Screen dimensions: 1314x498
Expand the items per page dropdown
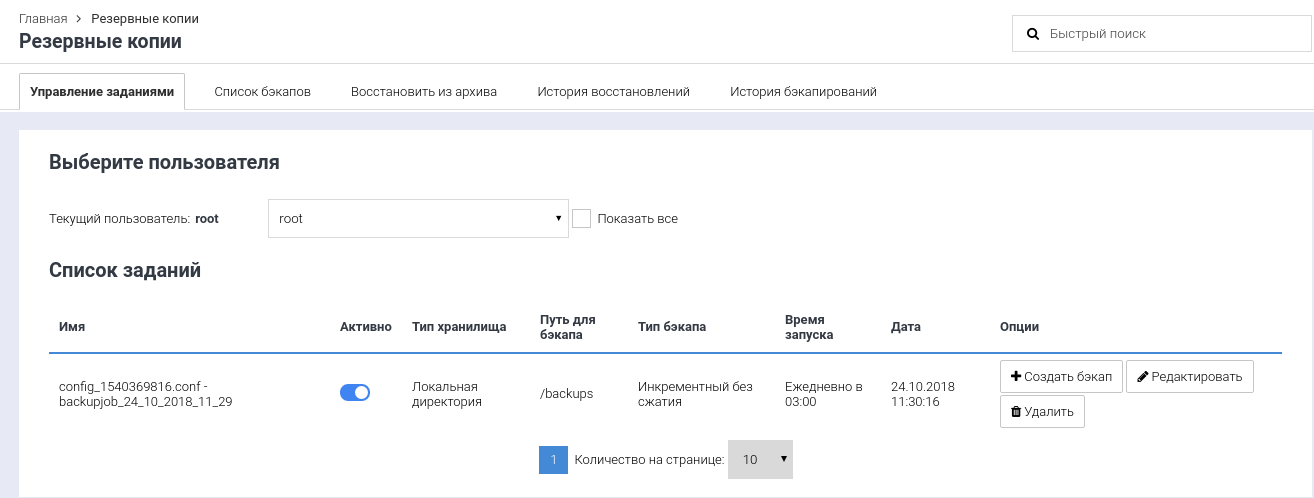click(x=760, y=459)
